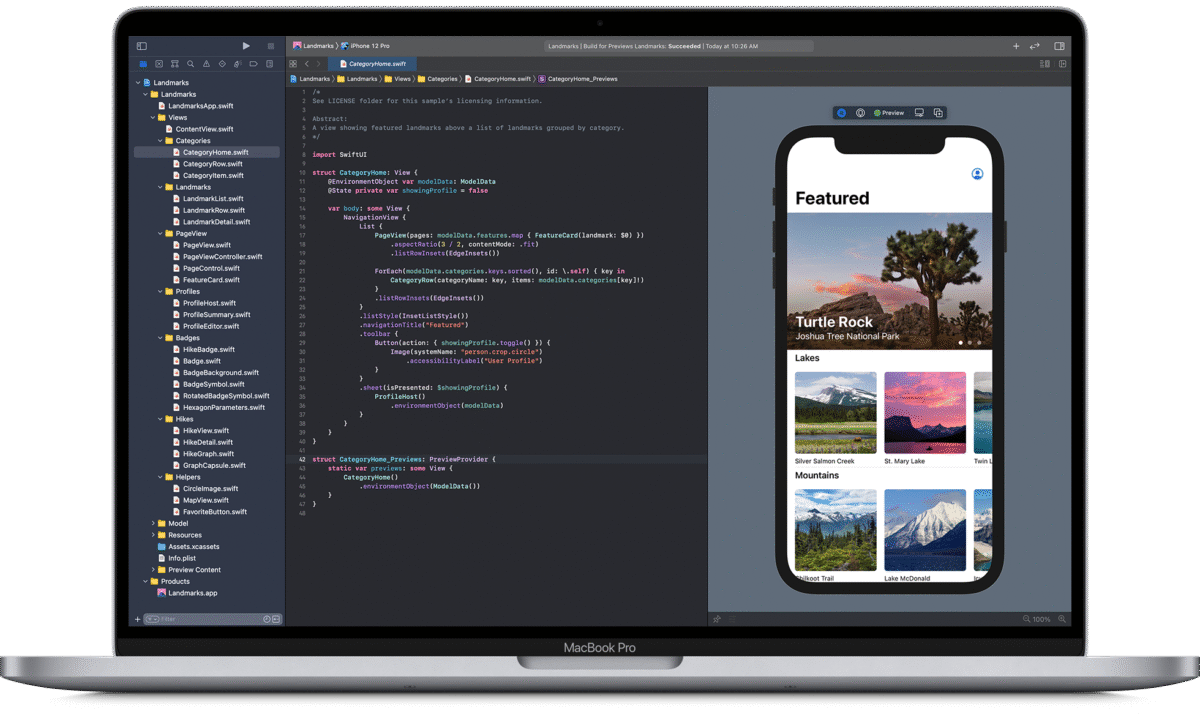
Task: Click the code review arrows button
Action: click(1035, 46)
